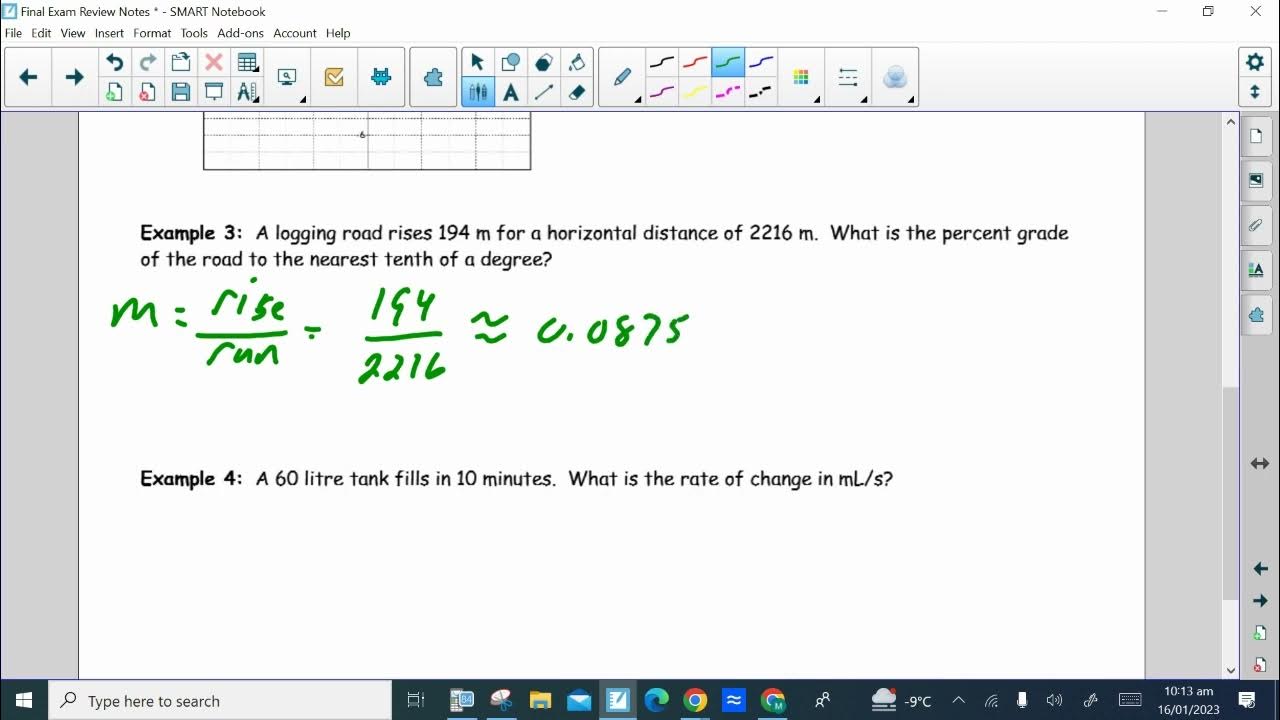Open measurement tools dropdown
This screenshot has height=720, width=1280.
tap(247, 92)
